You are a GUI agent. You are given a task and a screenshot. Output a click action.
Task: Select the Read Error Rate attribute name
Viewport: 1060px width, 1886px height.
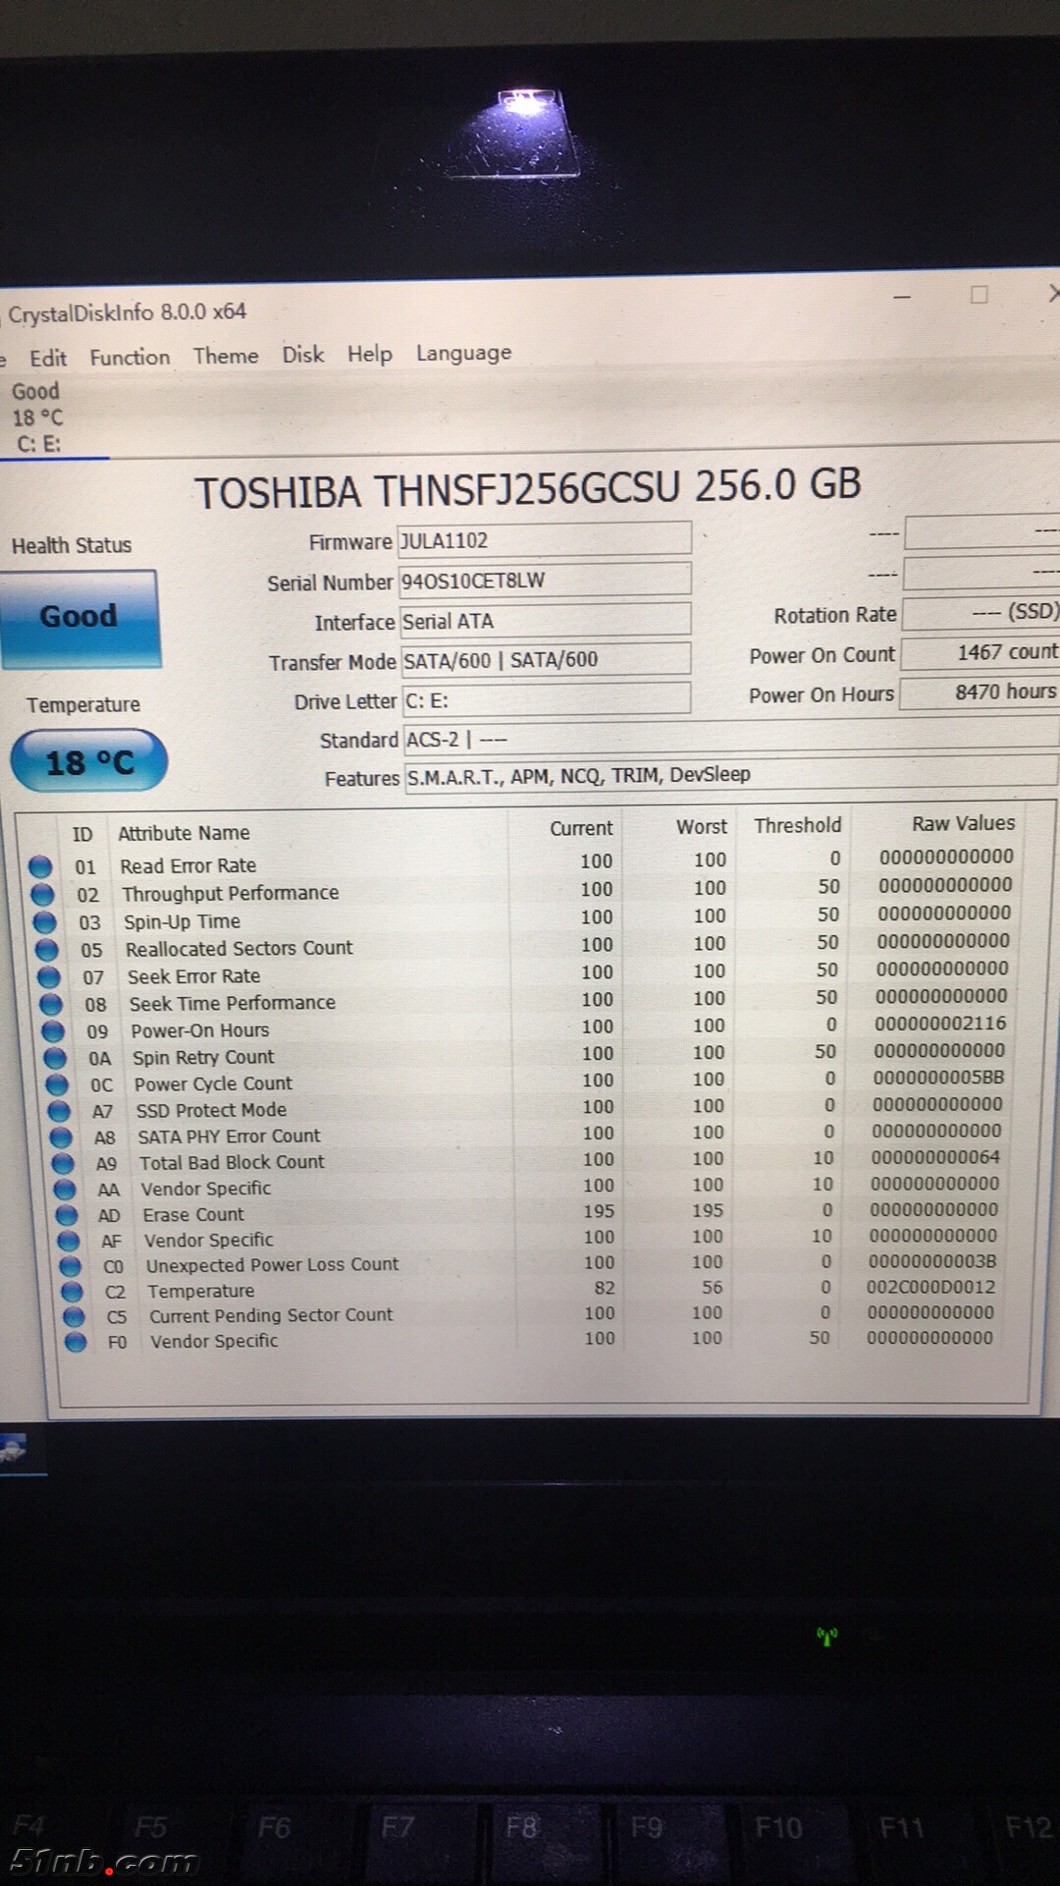click(x=188, y=865)
